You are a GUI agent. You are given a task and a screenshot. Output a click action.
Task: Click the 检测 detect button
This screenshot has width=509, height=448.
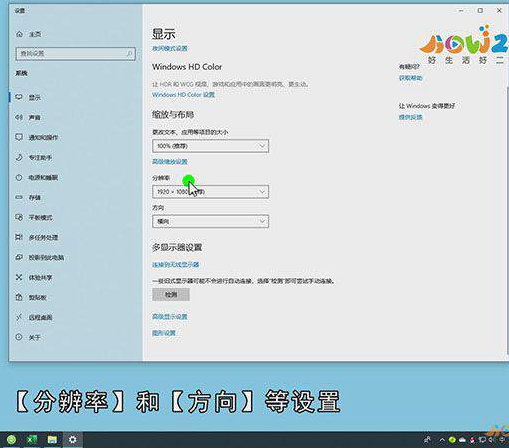point(171,295)
